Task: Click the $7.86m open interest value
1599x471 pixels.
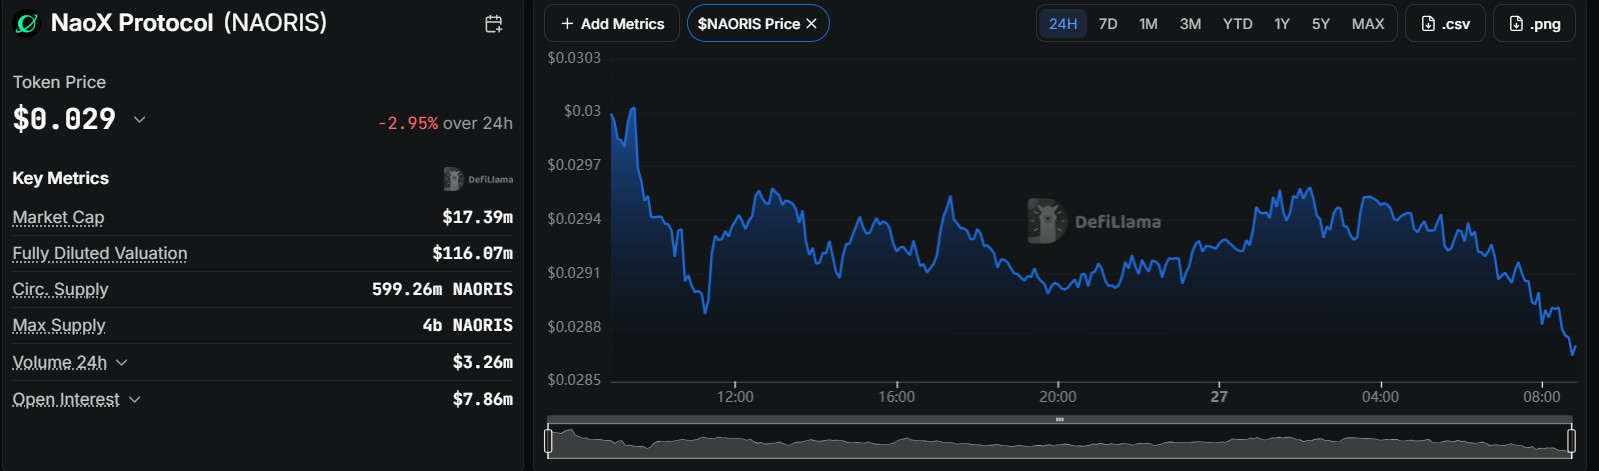Action: coord(483,399)
